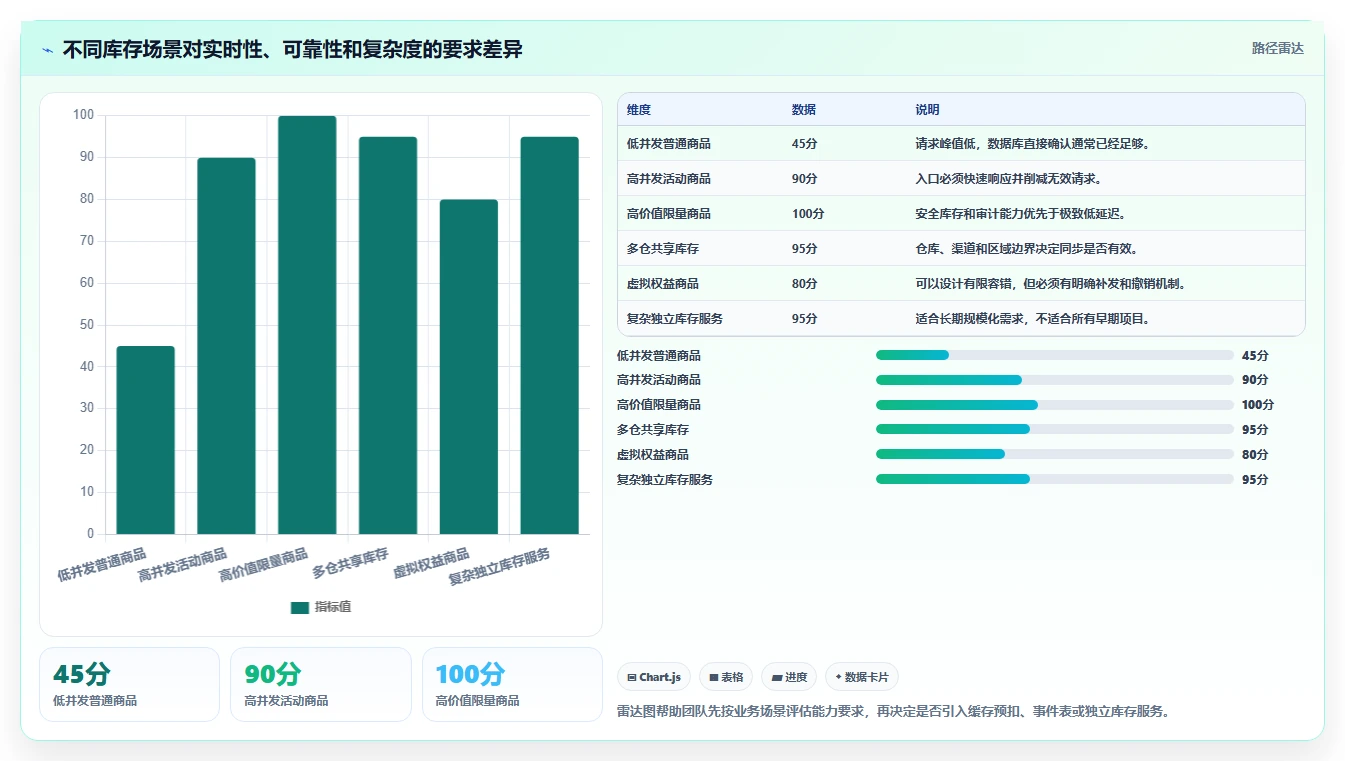Click the 多仓共享库存 progress bar
Screen dimensions: 1345x761
coord(1055,429)
